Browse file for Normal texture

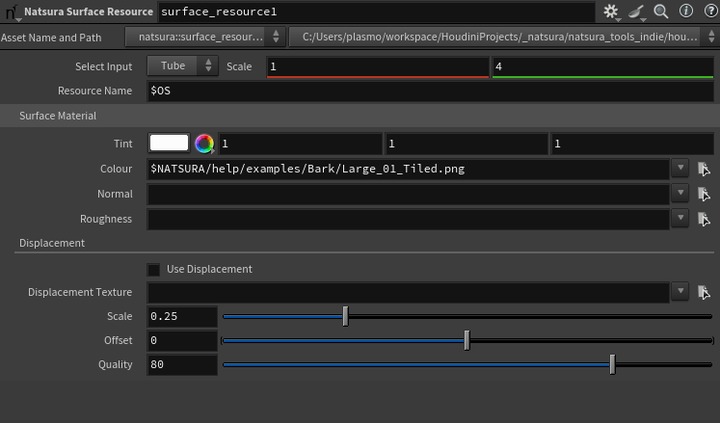click(x=704, y=194)
